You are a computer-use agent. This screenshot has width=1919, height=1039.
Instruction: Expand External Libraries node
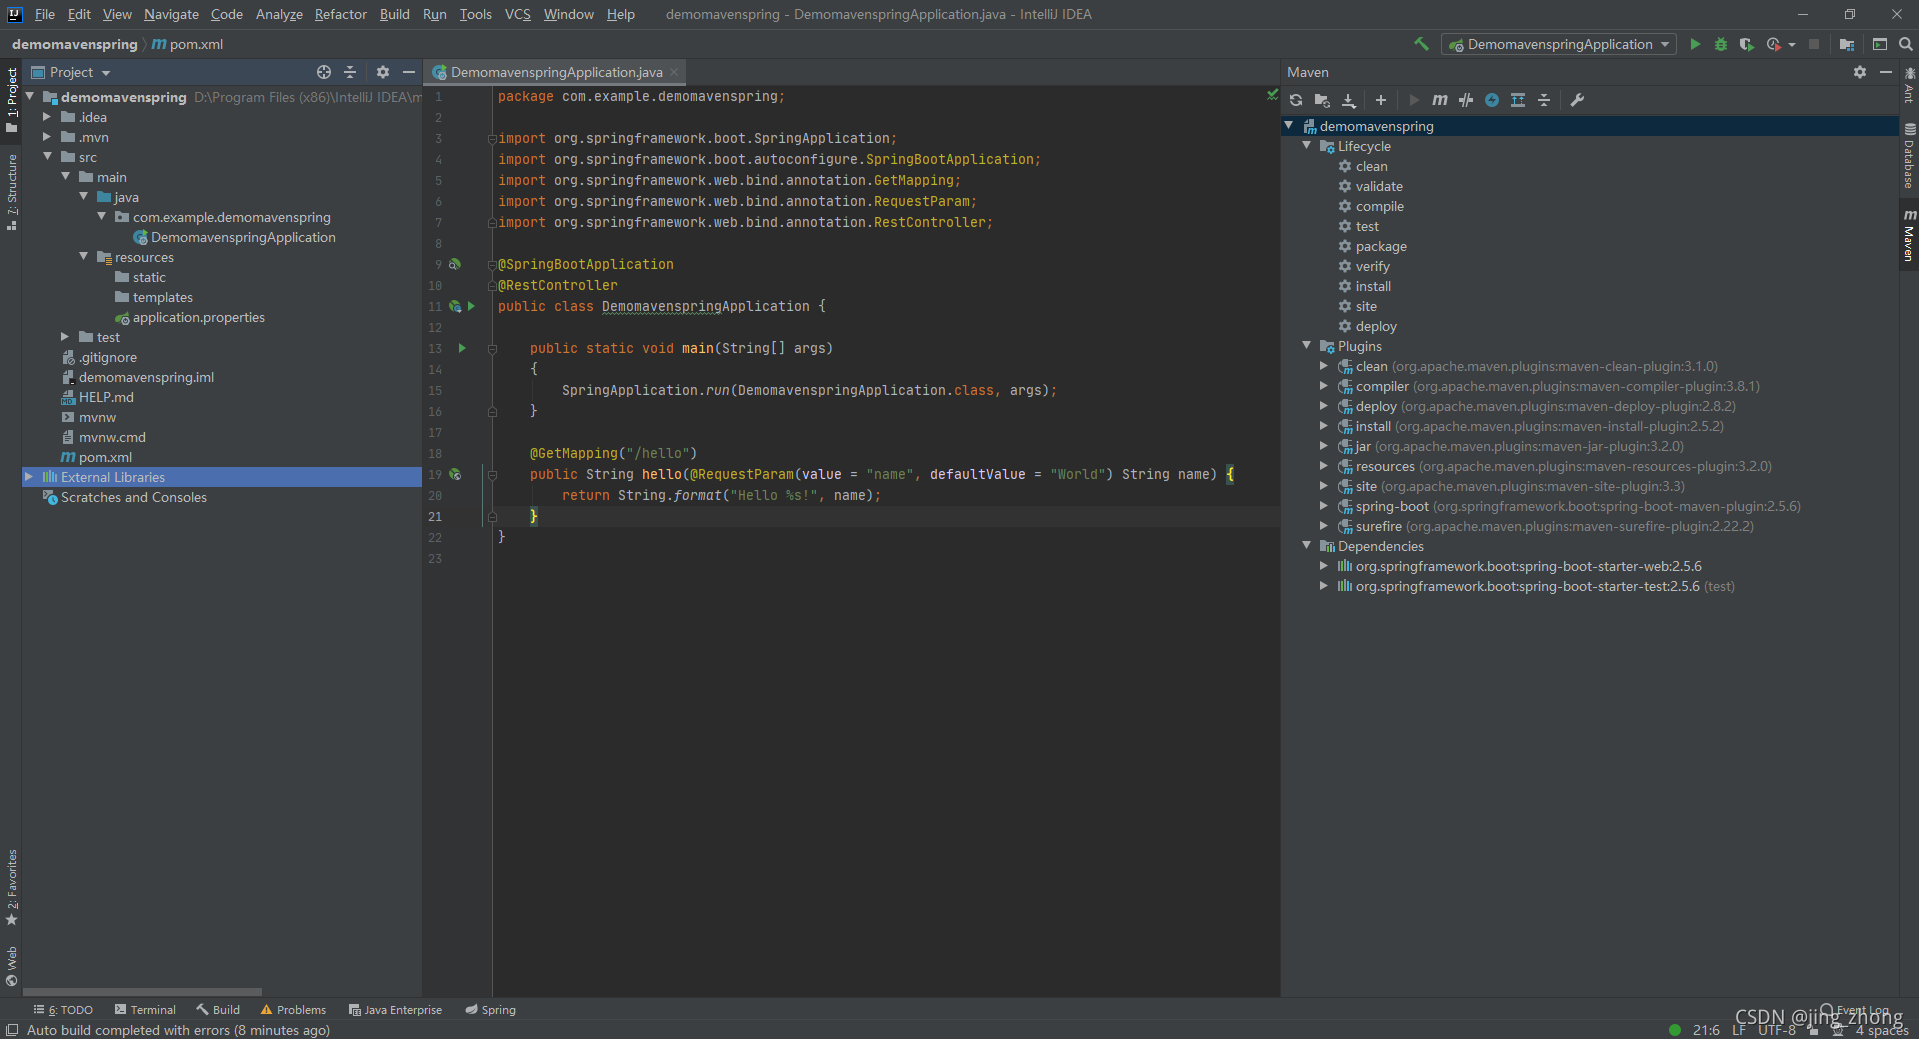(29, 477)
